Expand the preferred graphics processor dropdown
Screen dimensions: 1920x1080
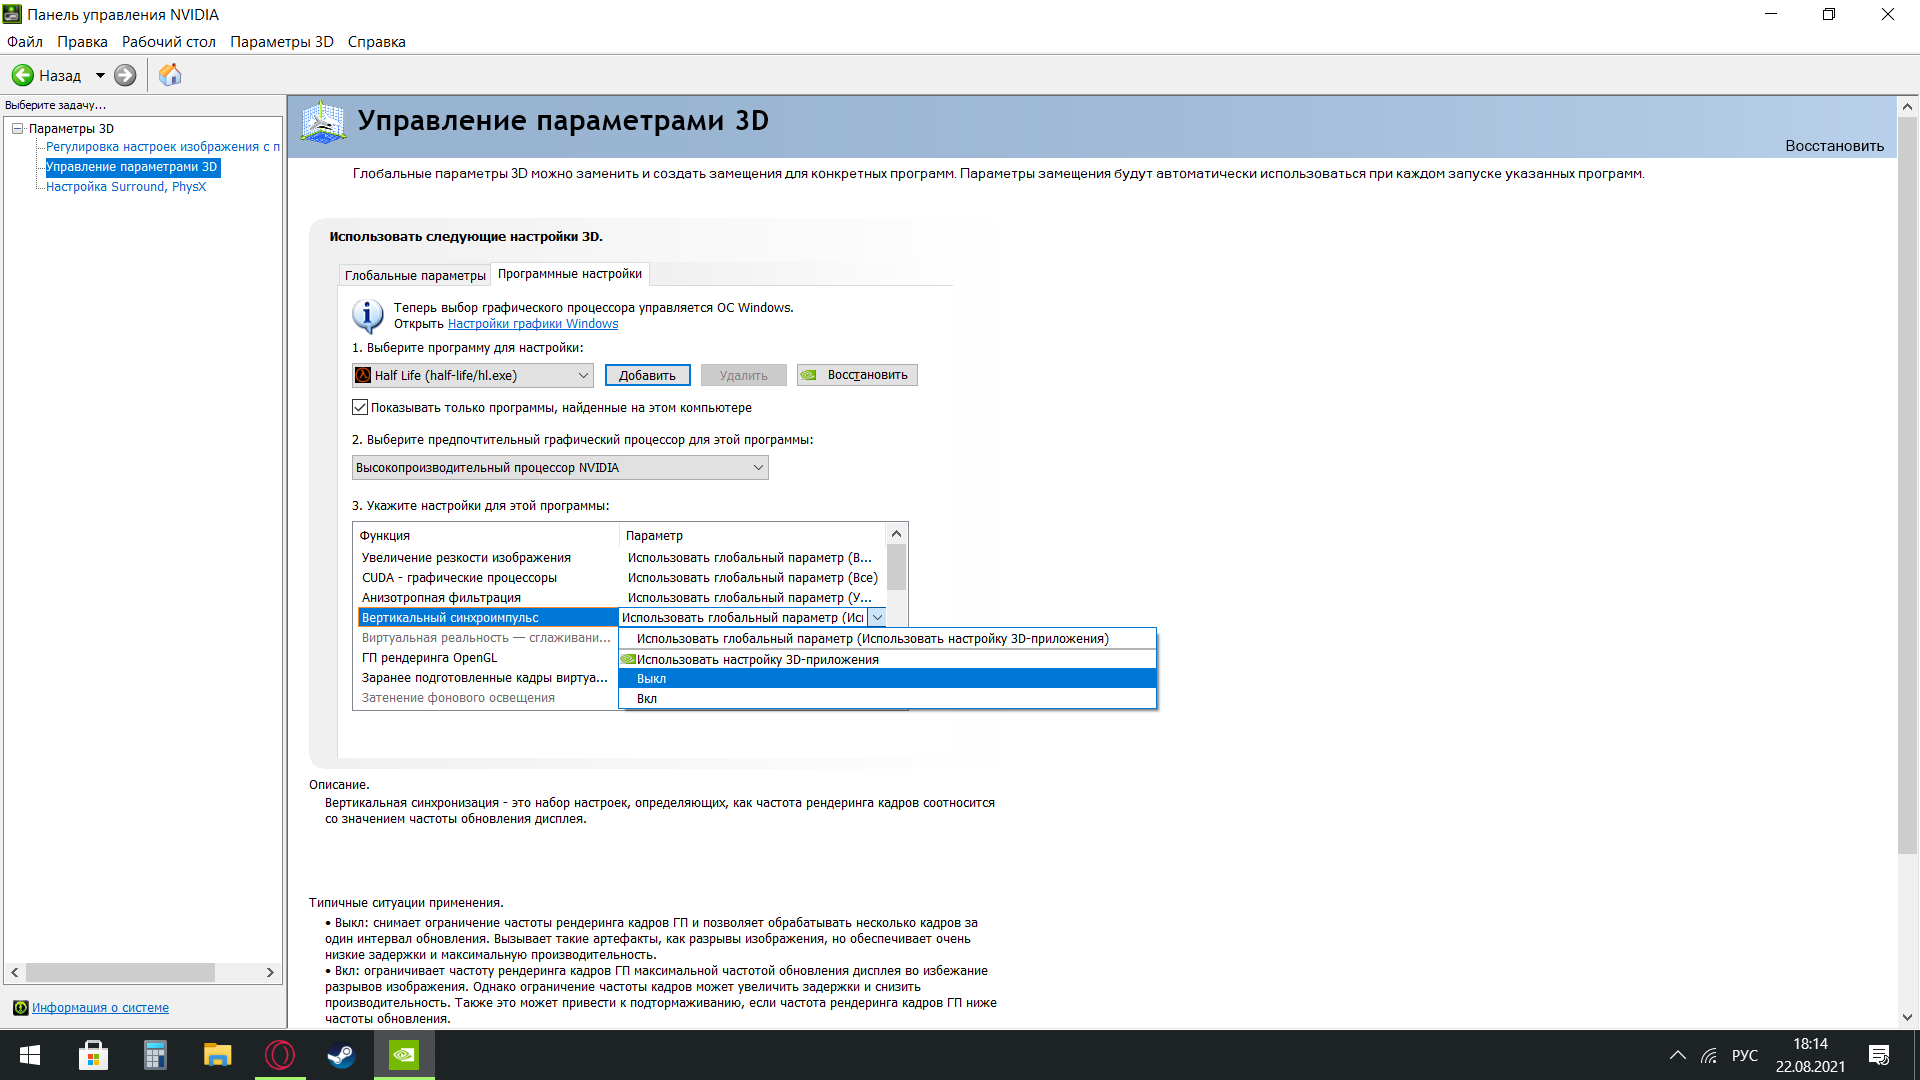click(x=560, y=467)
